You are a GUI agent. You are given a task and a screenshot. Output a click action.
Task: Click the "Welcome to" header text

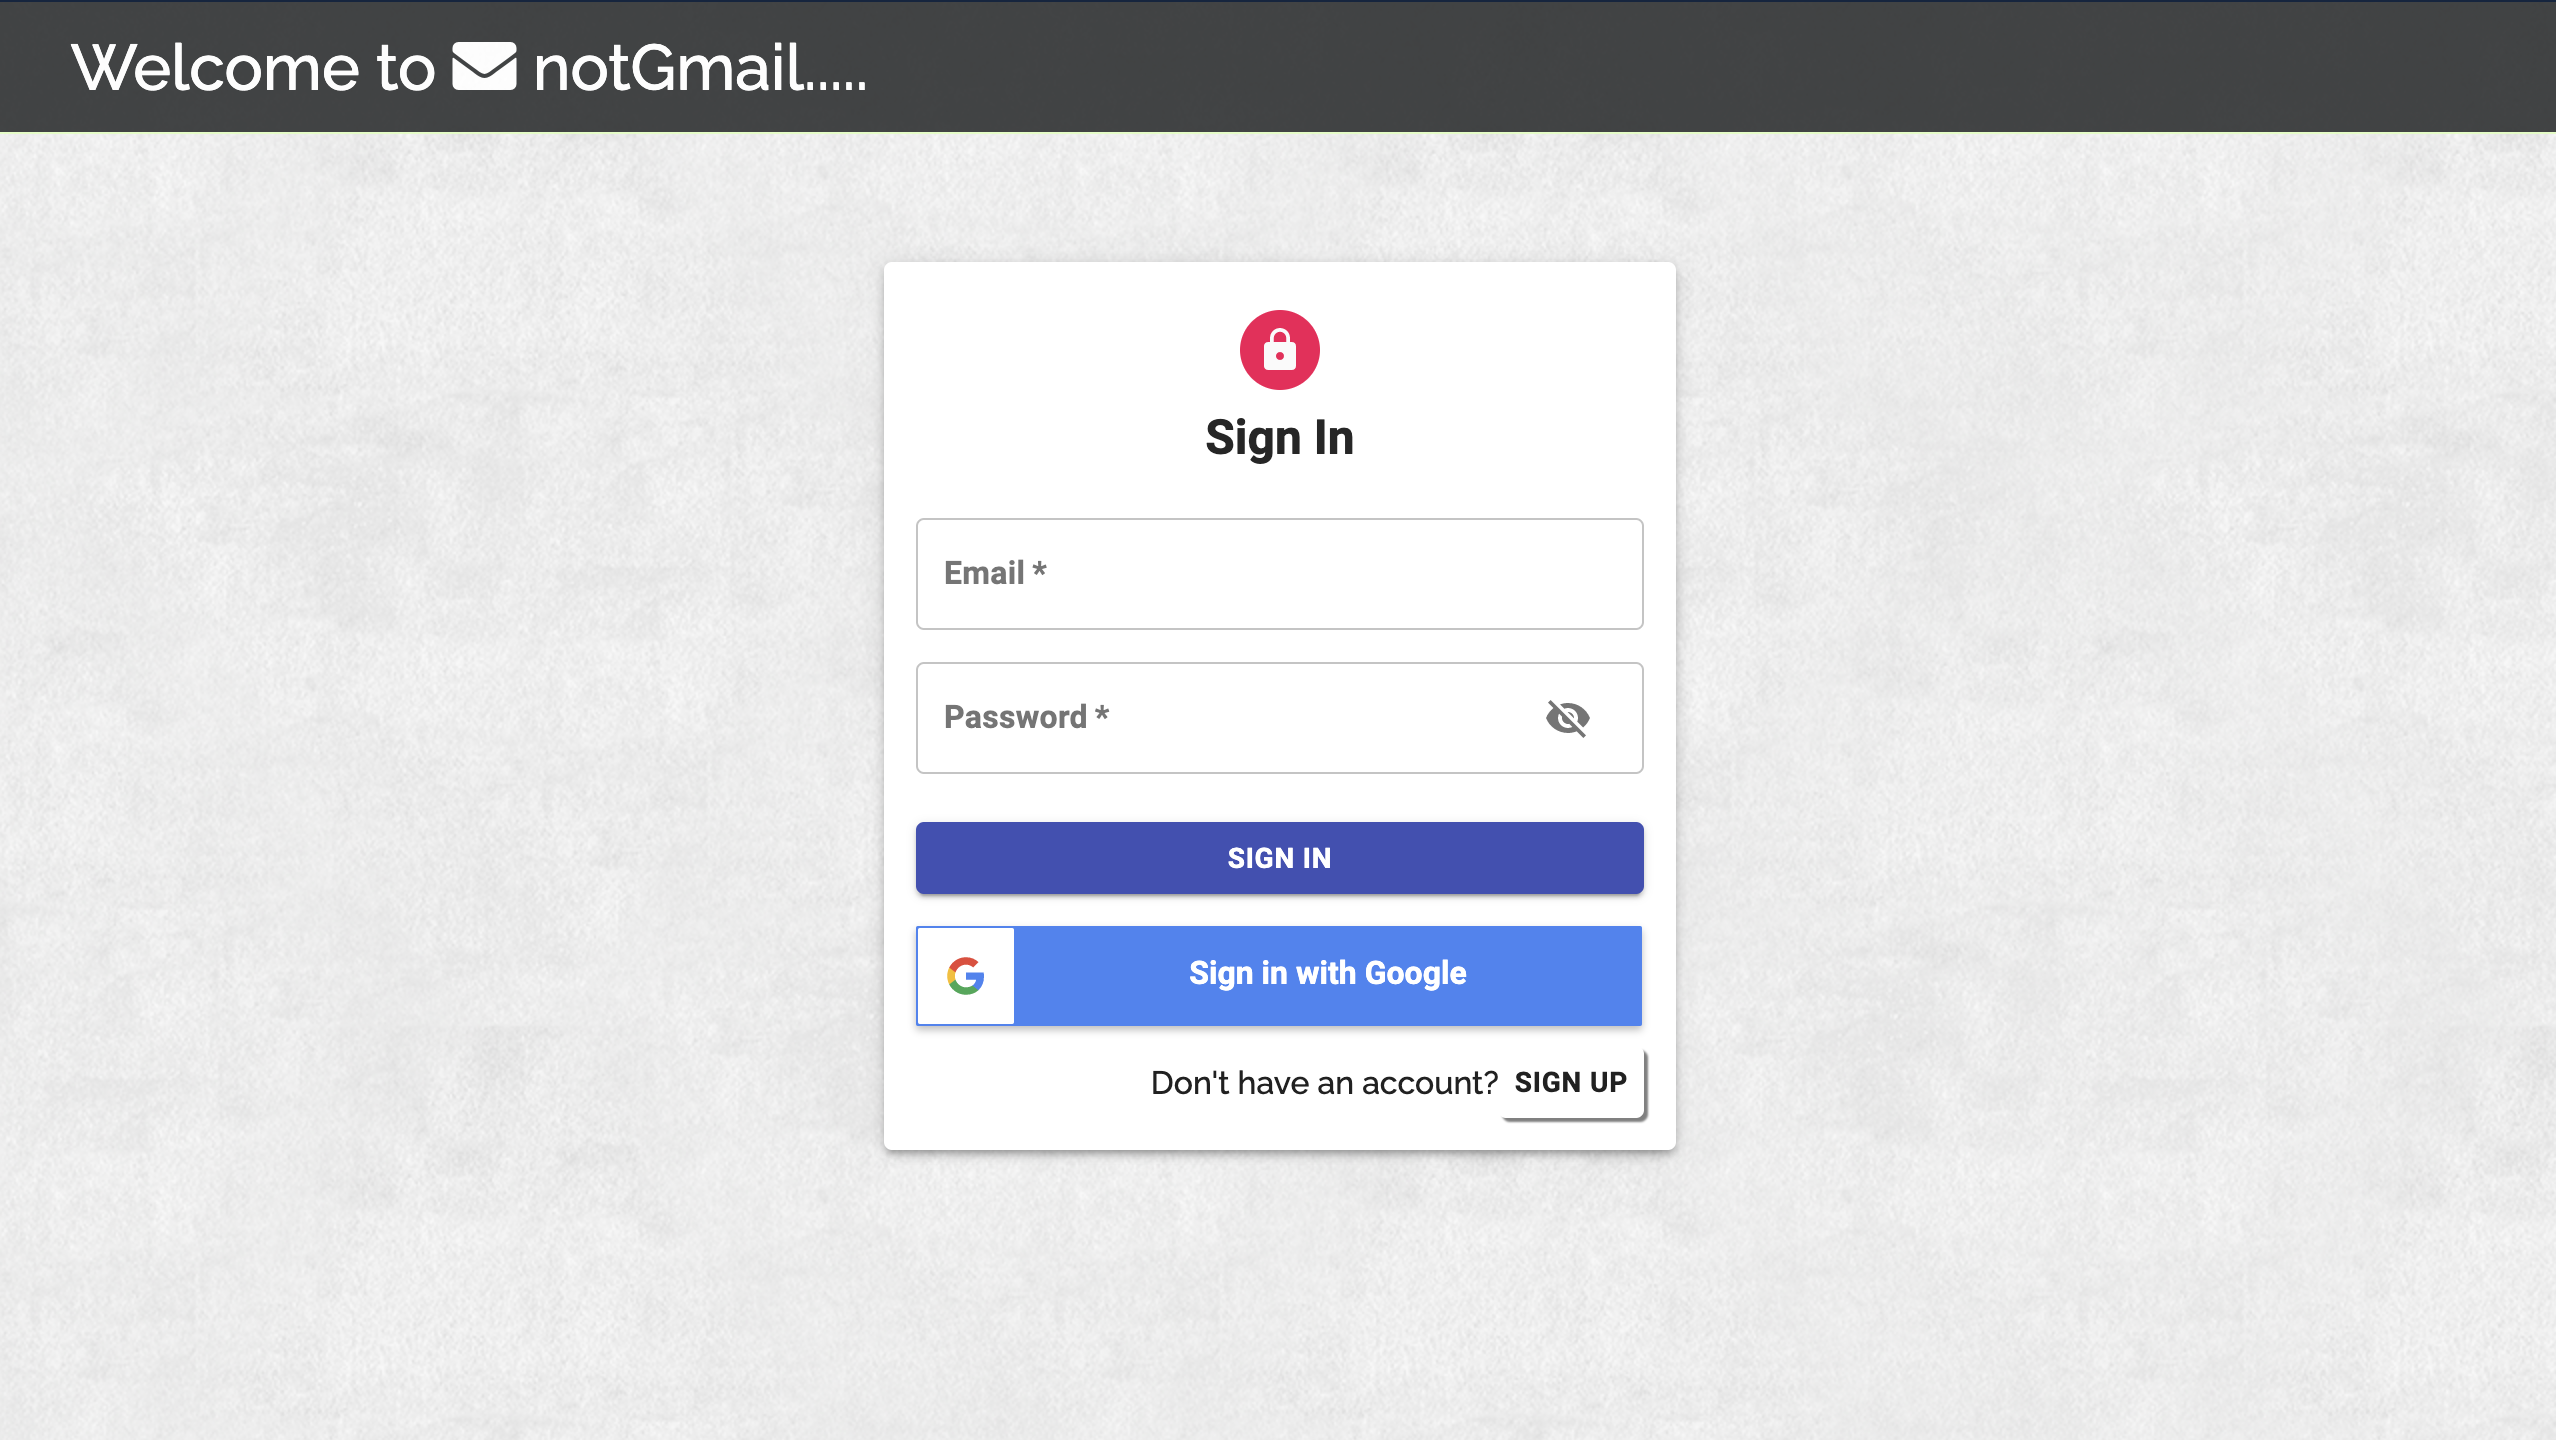253,68
